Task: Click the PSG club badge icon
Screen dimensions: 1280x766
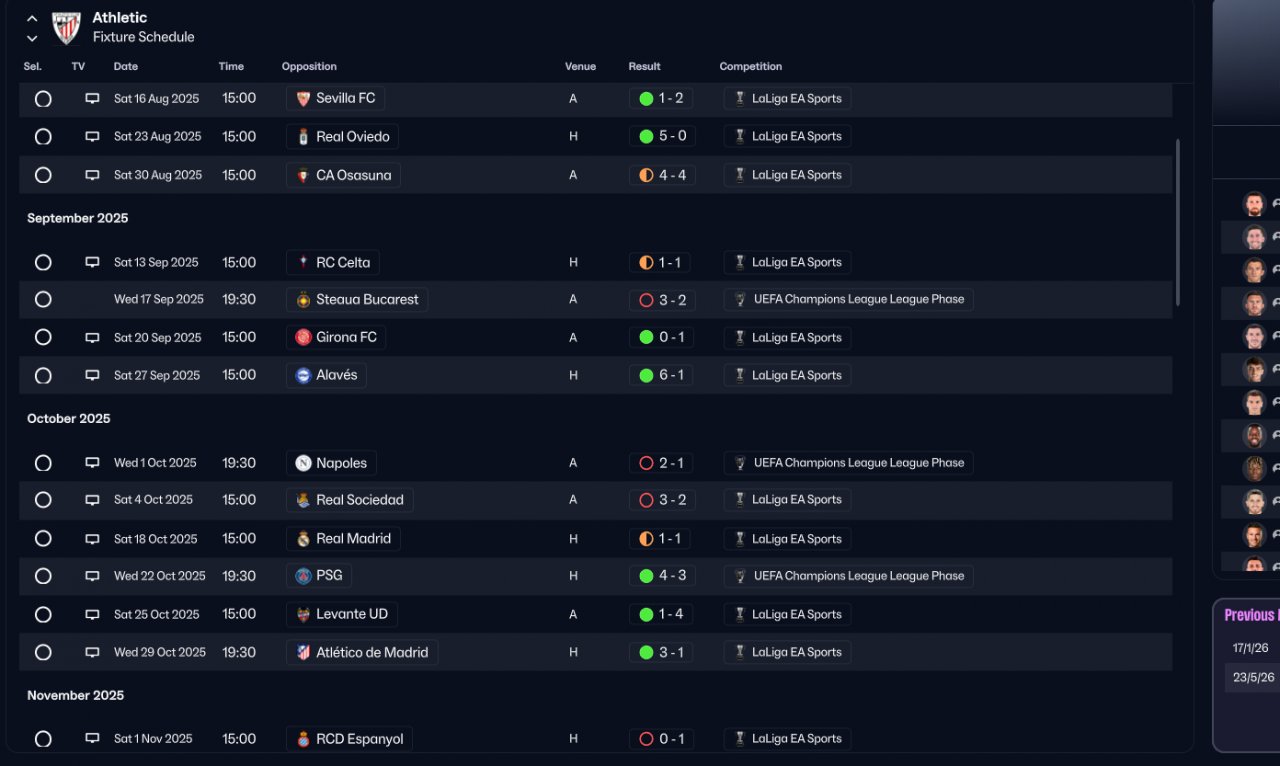Action: coord(303,576)
